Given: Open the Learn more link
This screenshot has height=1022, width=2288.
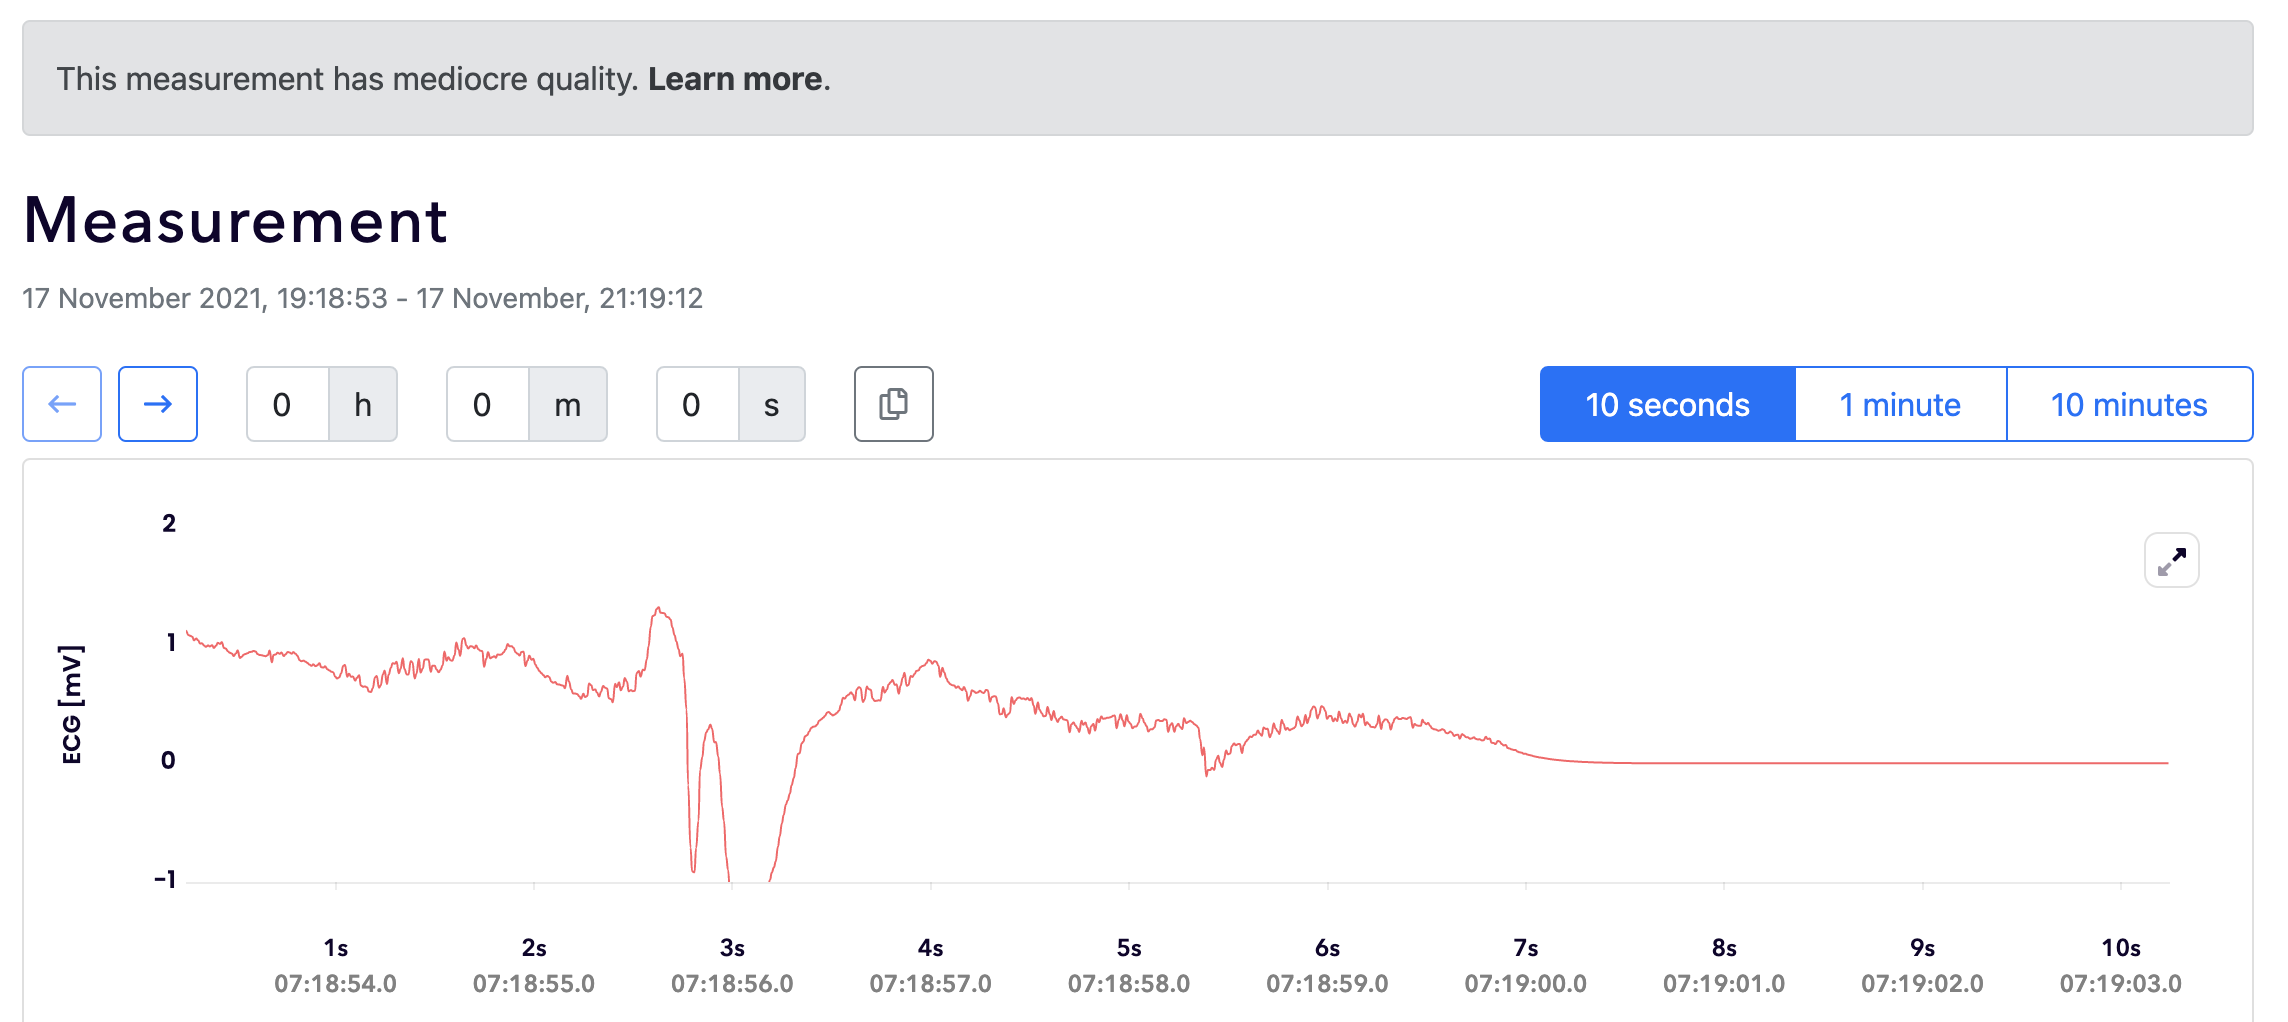Looking at the screenshot, I should (735, 79).
